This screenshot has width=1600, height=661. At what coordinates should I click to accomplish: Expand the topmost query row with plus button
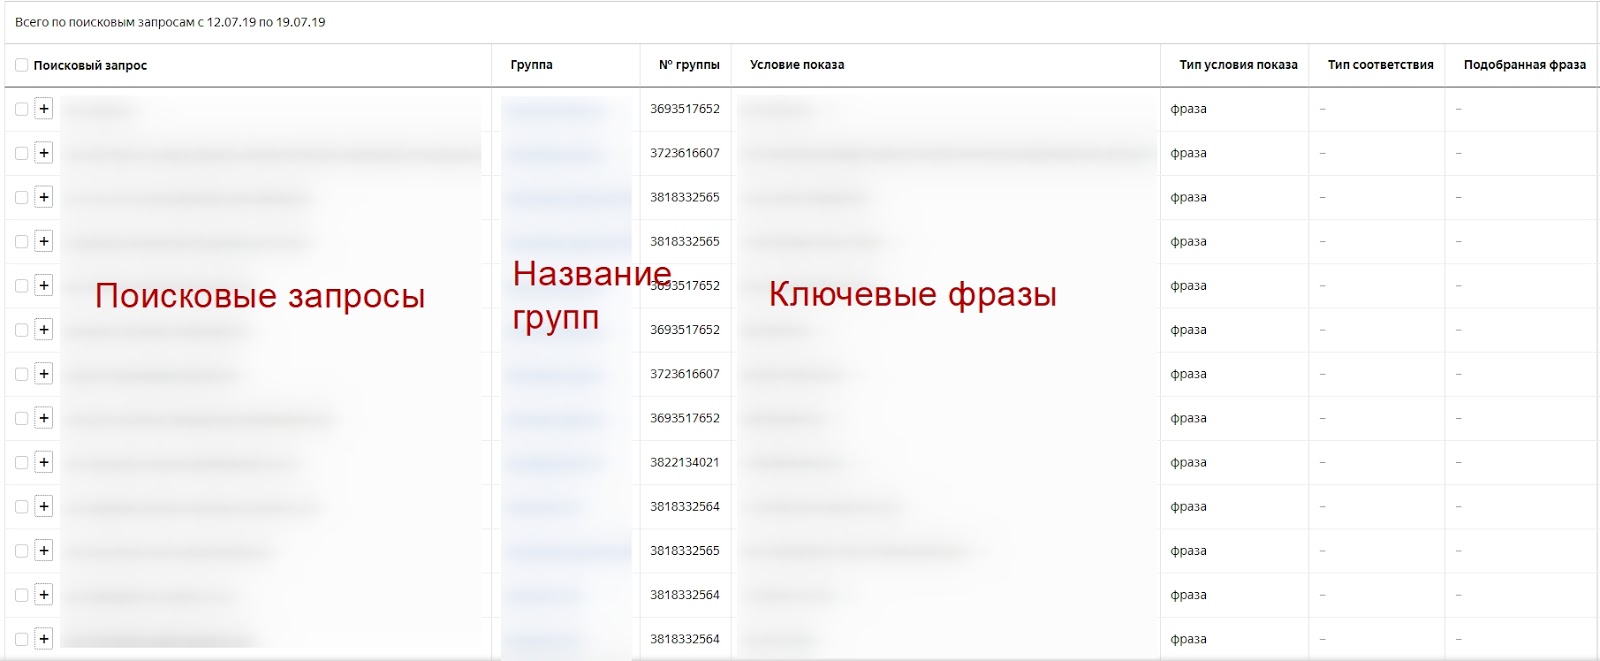tap(44, 109)
